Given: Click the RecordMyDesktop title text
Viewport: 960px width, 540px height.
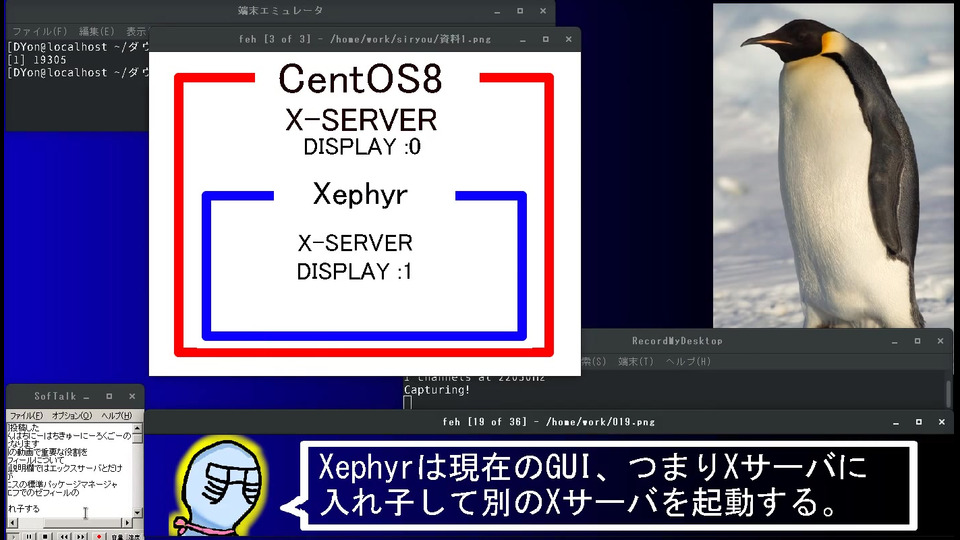Looking at the screenshot, I should (x=677, y=341).
